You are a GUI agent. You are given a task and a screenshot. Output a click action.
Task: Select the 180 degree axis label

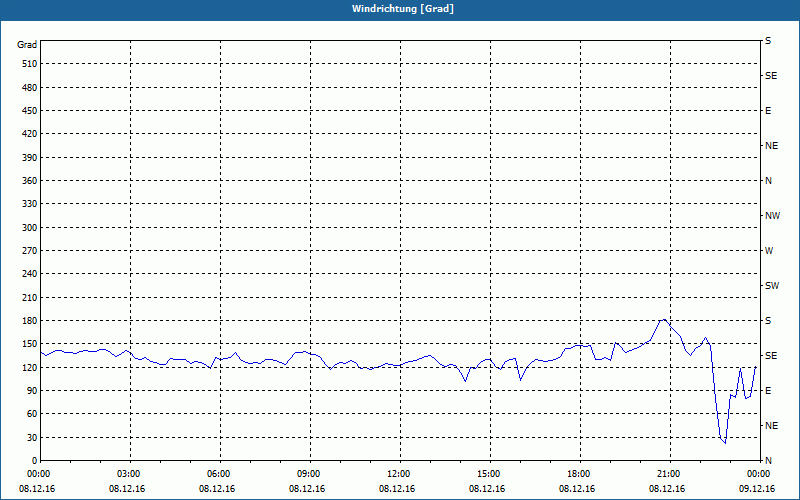[x=27, y=321]
